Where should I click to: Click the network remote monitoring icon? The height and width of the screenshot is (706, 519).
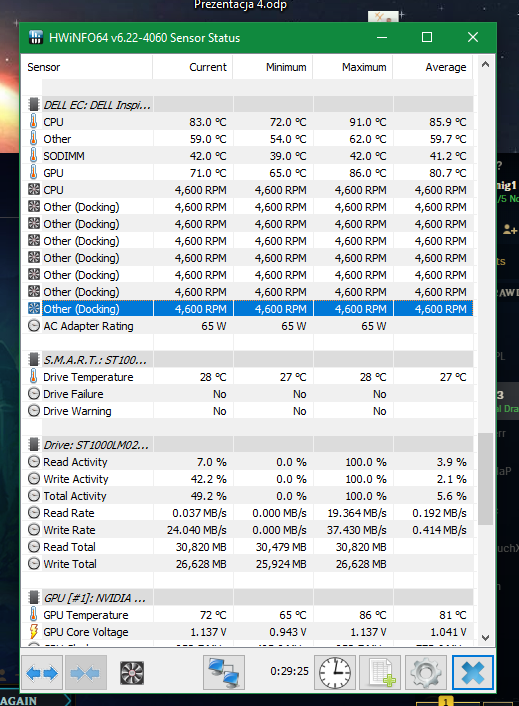coord(224,673)
